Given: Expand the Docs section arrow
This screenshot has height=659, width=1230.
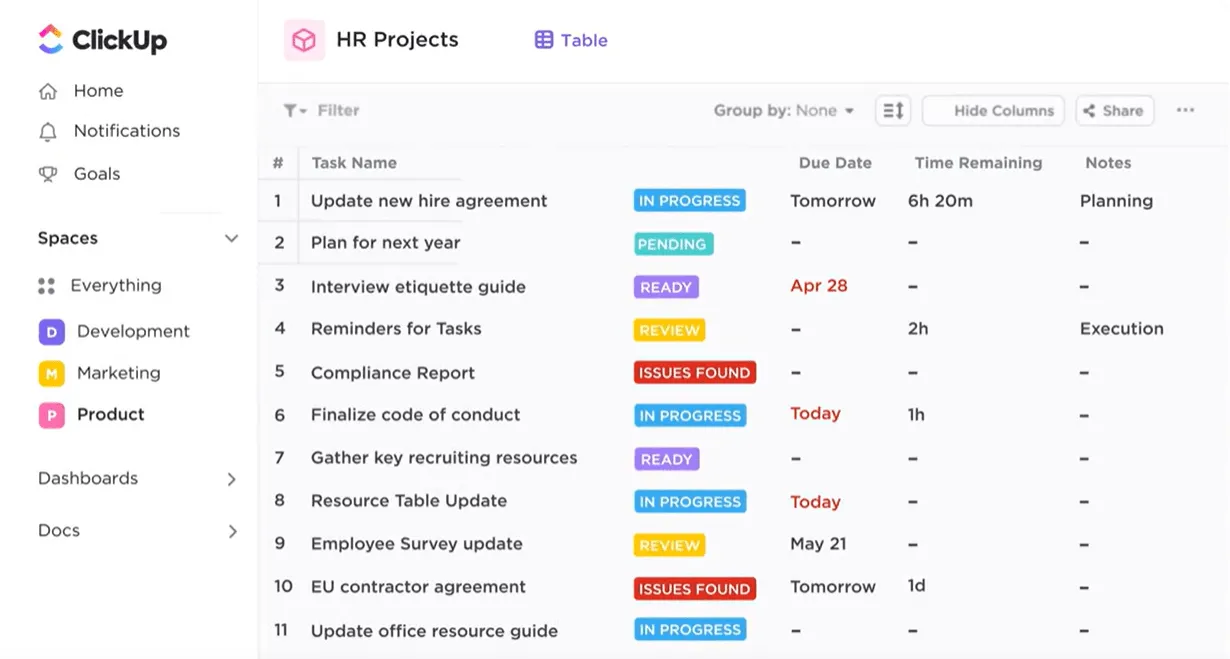Looking at the screenshot, I should 231,531.
